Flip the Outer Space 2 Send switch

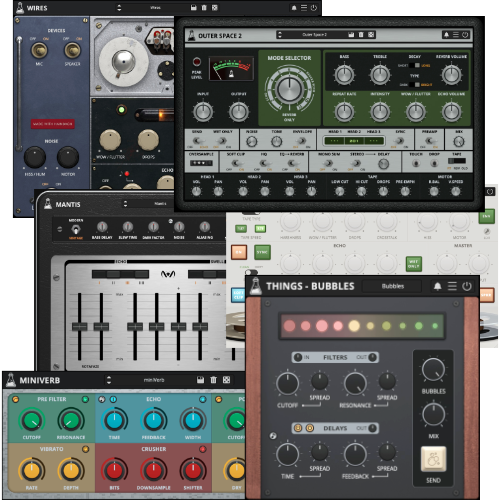coord(197,141)
